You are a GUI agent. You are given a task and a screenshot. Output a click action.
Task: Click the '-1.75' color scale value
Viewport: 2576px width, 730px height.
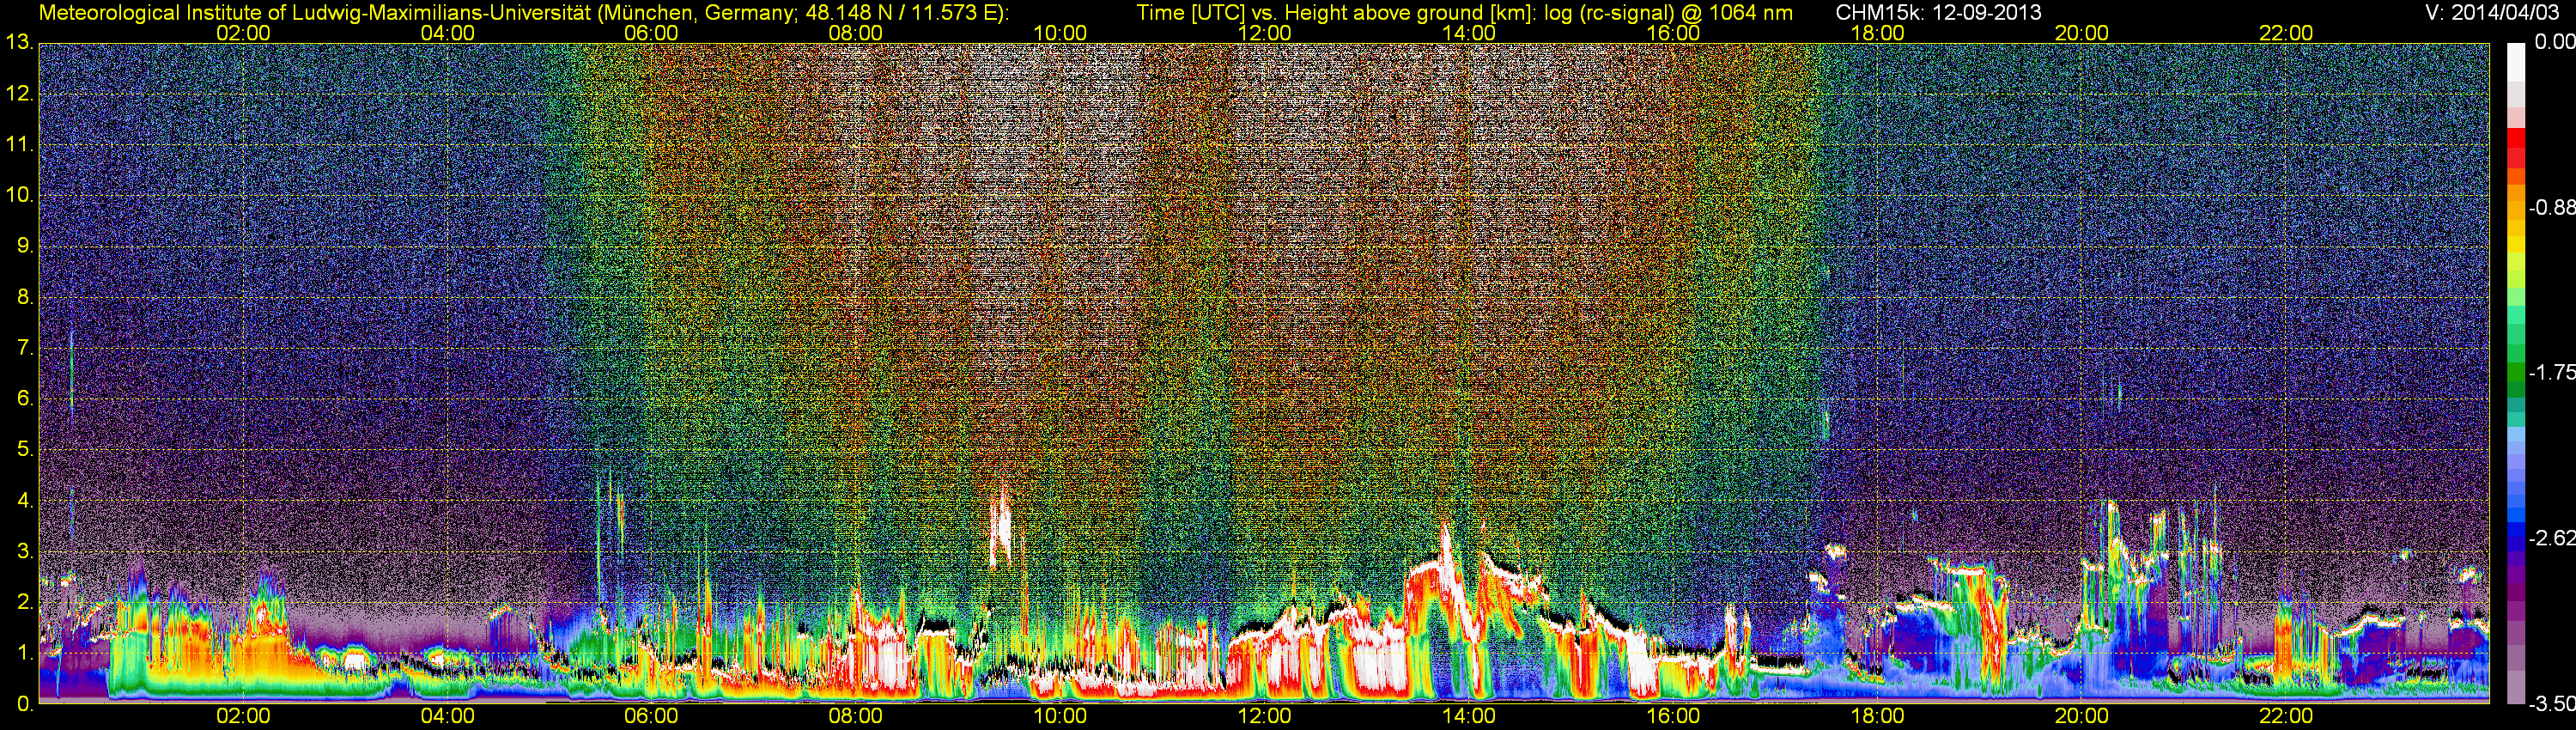click(x=2551, y=372)
